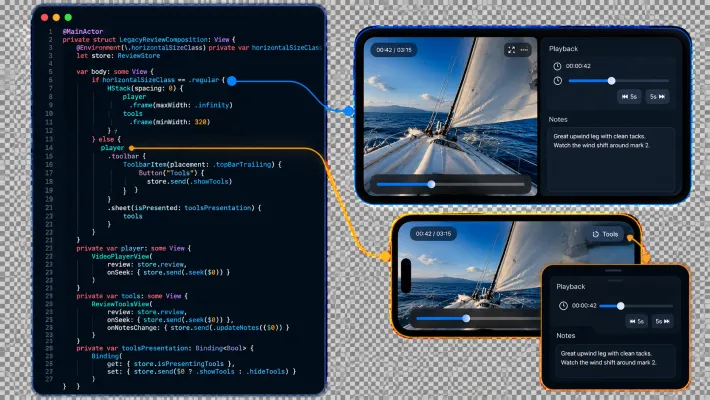Click the 00:42 / 03:15 time badge on phone video
This screenshot has width=710, height=400.
[x=433, y=234]
